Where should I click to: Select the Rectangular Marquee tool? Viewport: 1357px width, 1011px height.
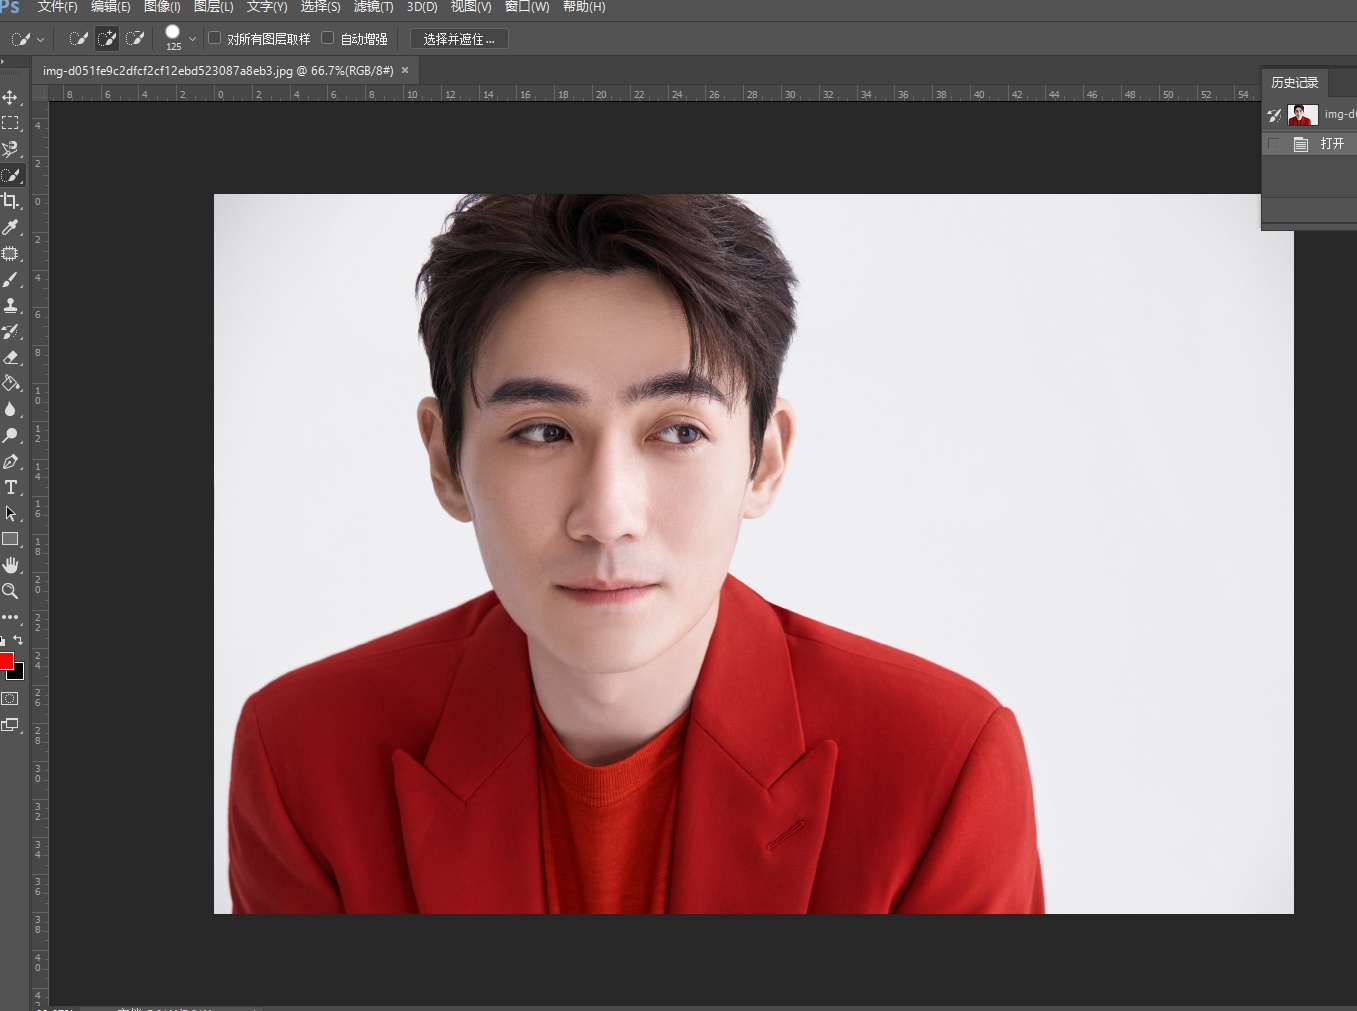[11, 123]
